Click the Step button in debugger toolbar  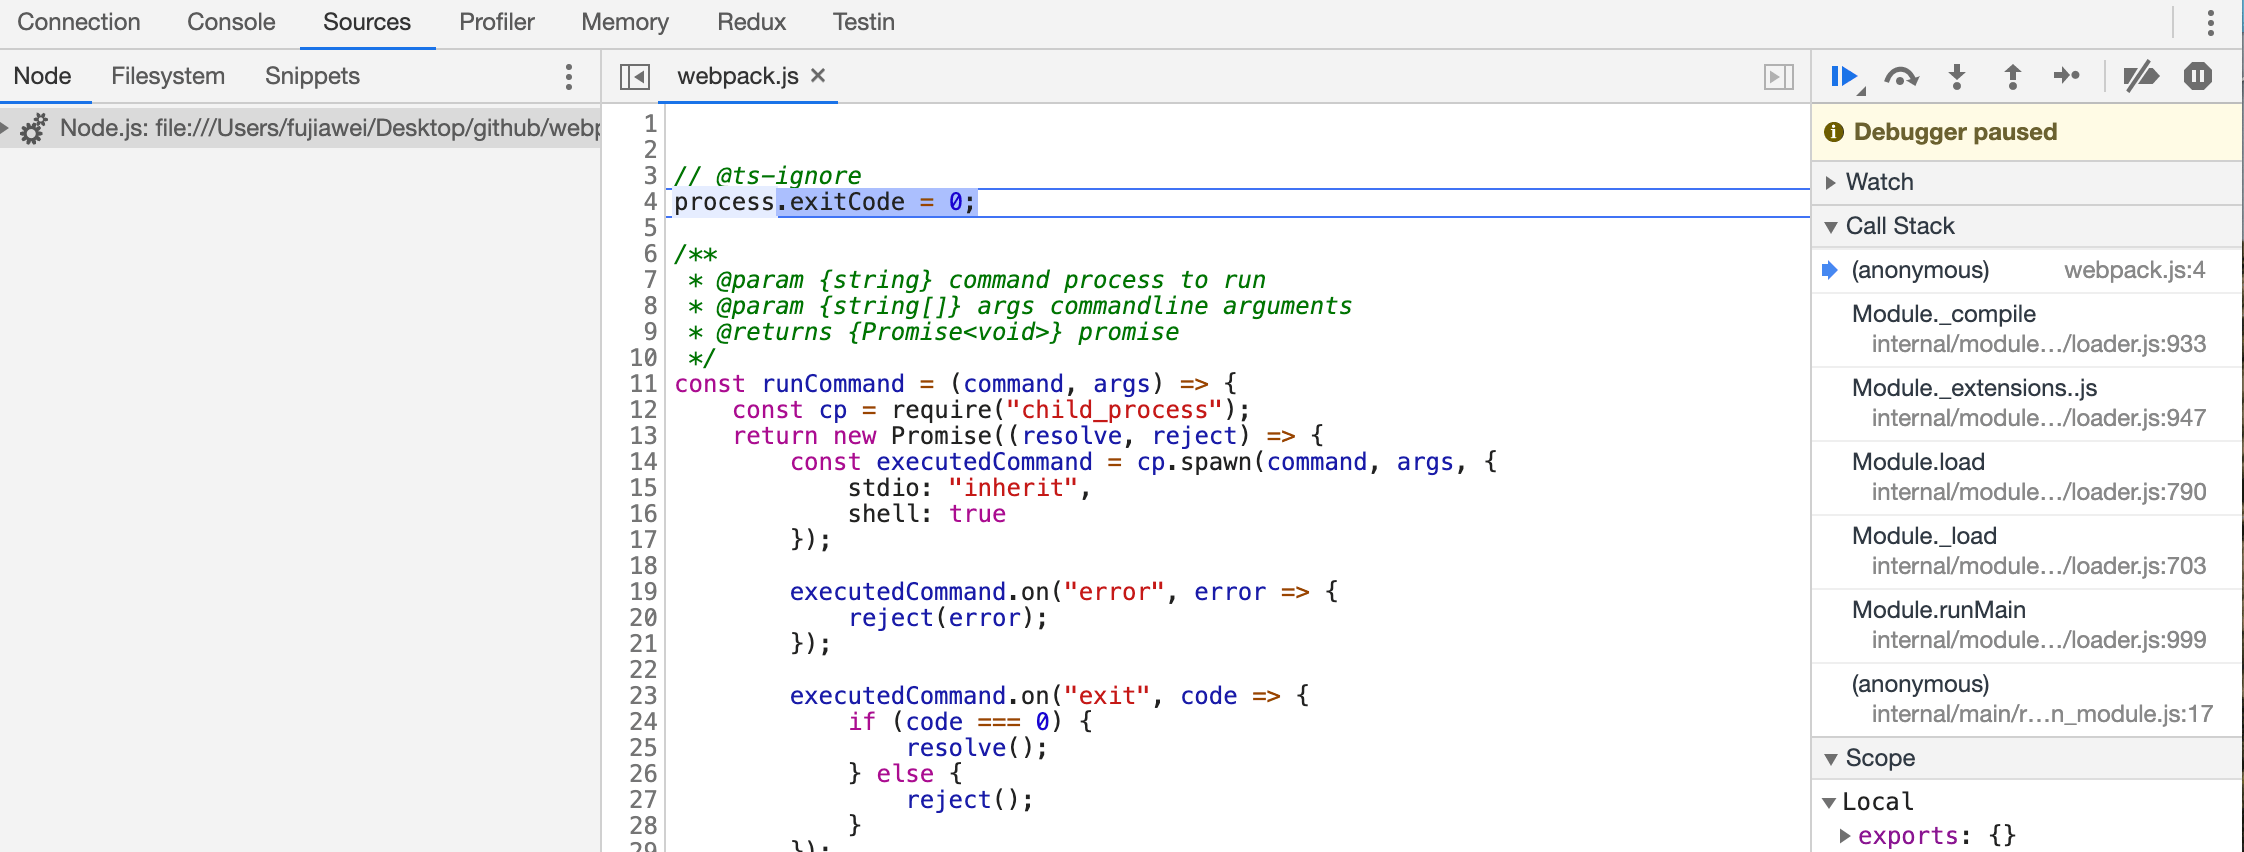(2066, 77)
